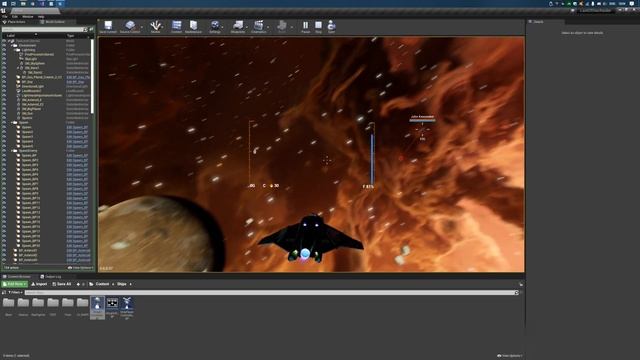Open the Content breadcrumb folder

click(x=102, y=284)
